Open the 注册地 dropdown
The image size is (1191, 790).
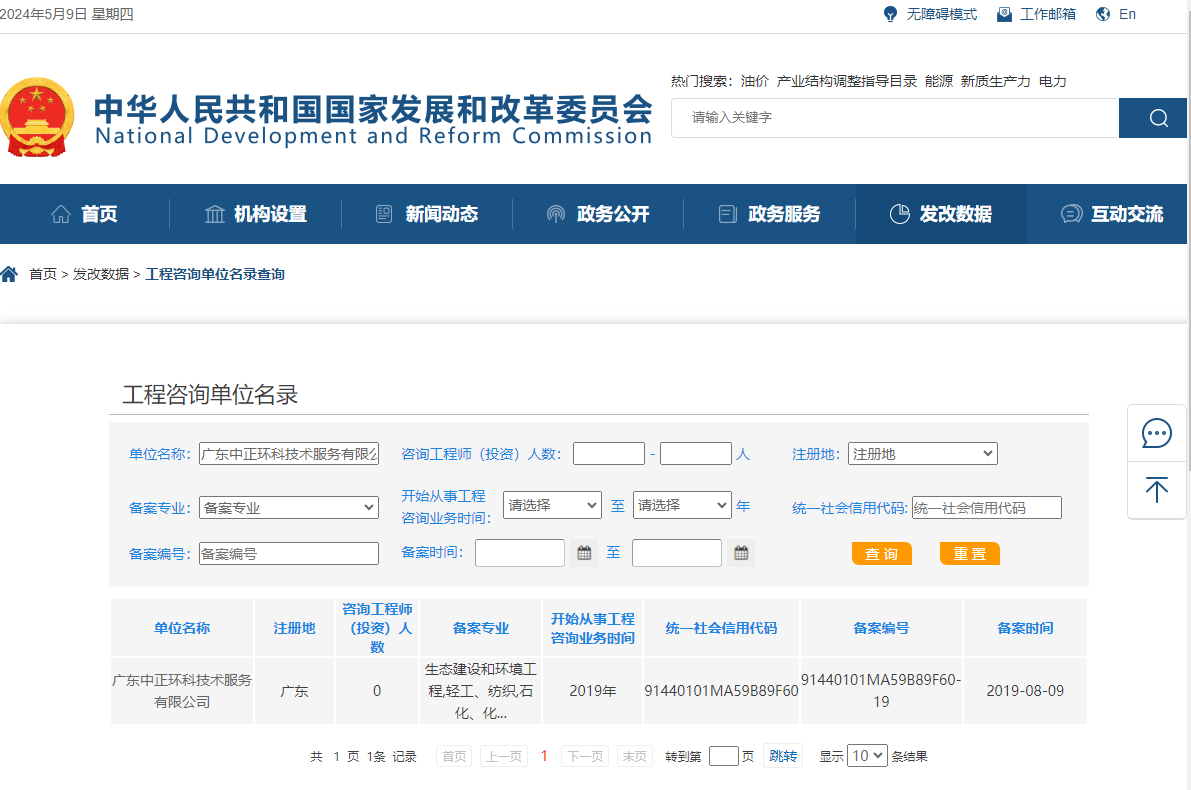pos(922,454)
